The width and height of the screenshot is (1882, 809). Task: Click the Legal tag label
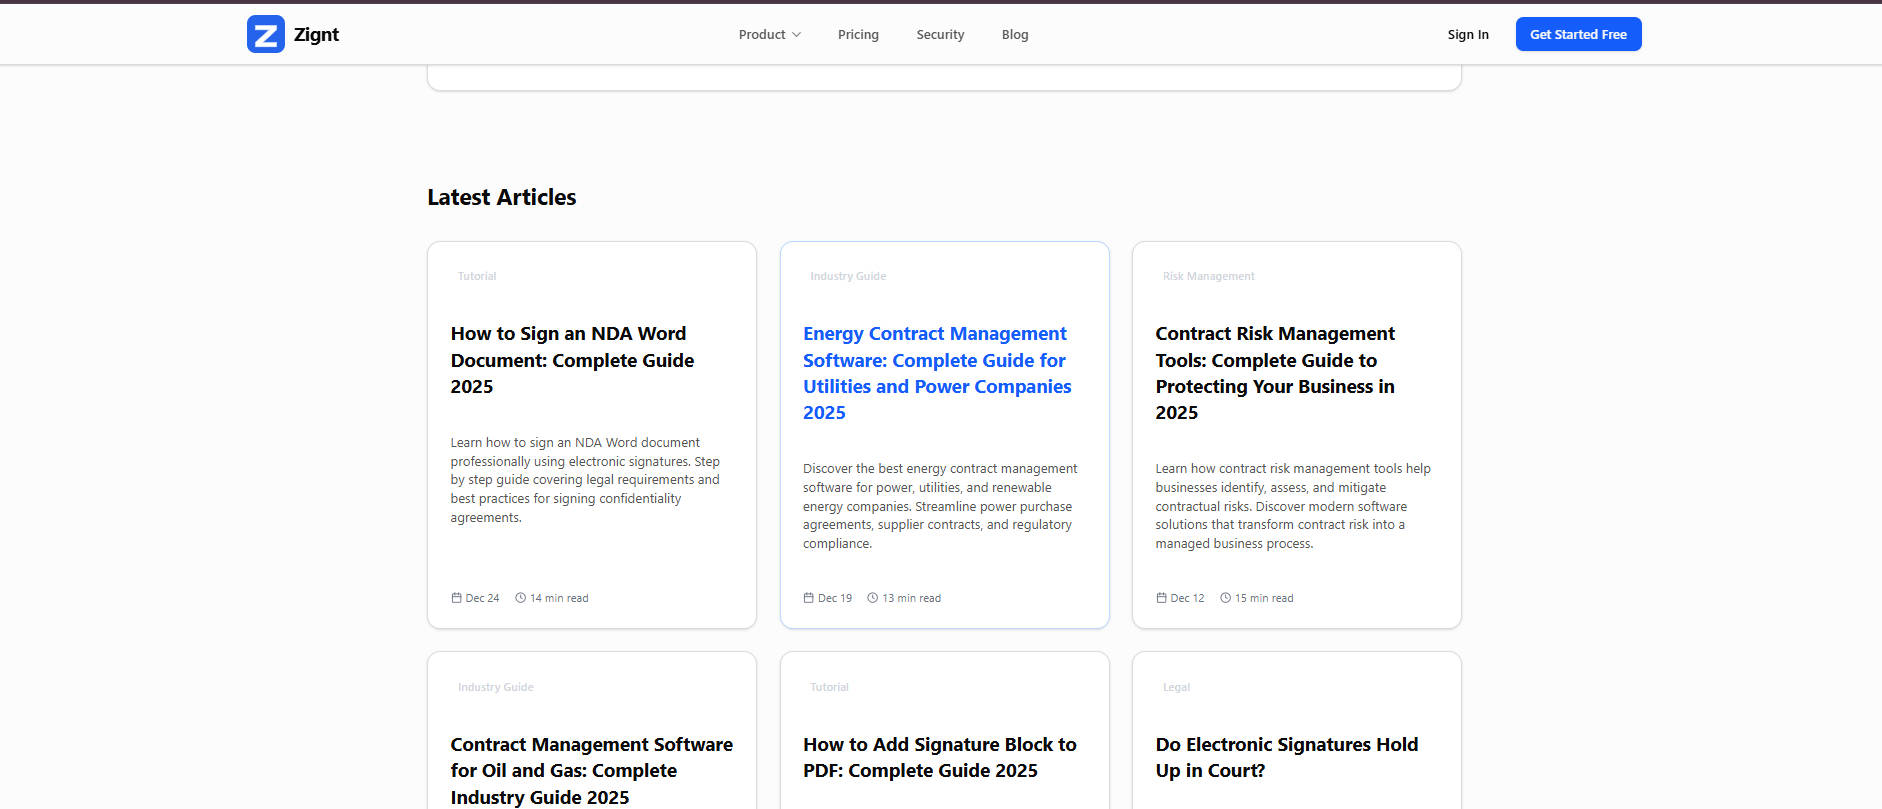pyautogui.click(x=1176, y=687)
